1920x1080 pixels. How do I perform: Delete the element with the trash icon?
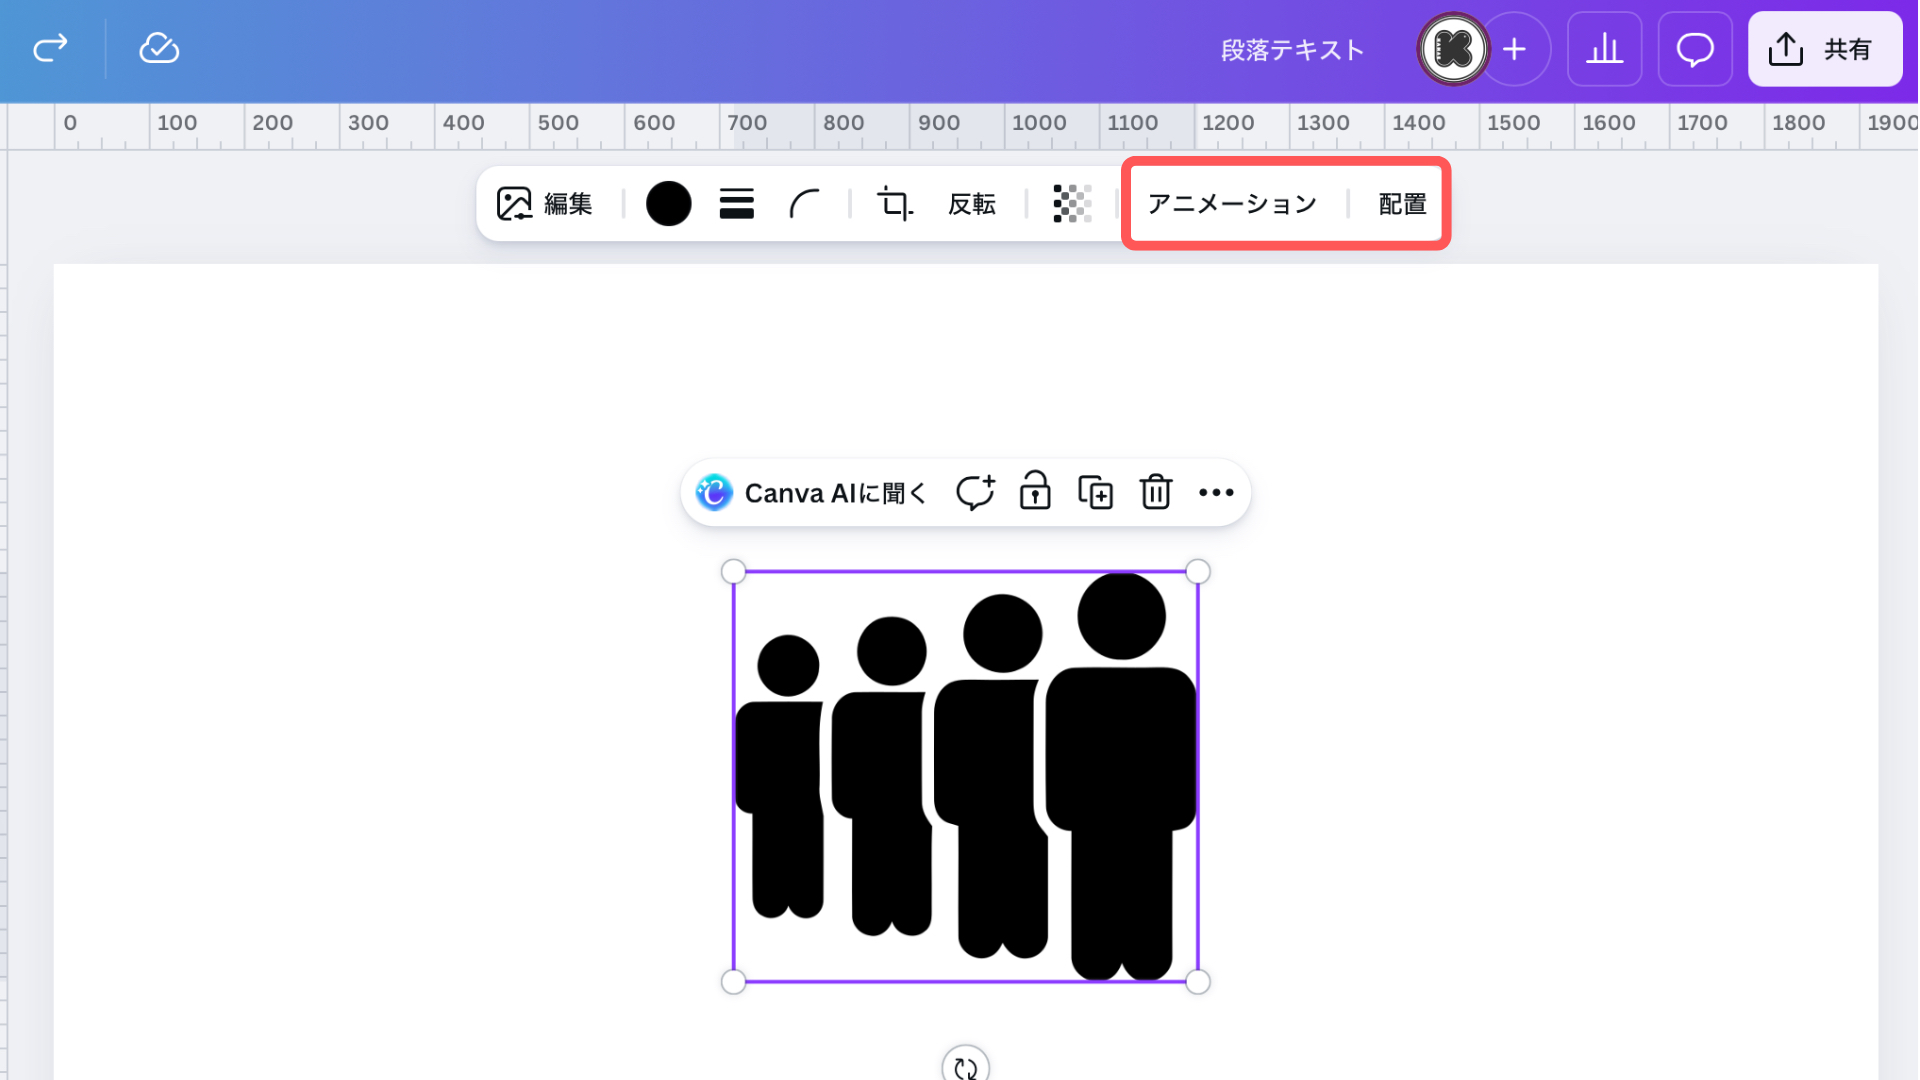point(1156,492)
